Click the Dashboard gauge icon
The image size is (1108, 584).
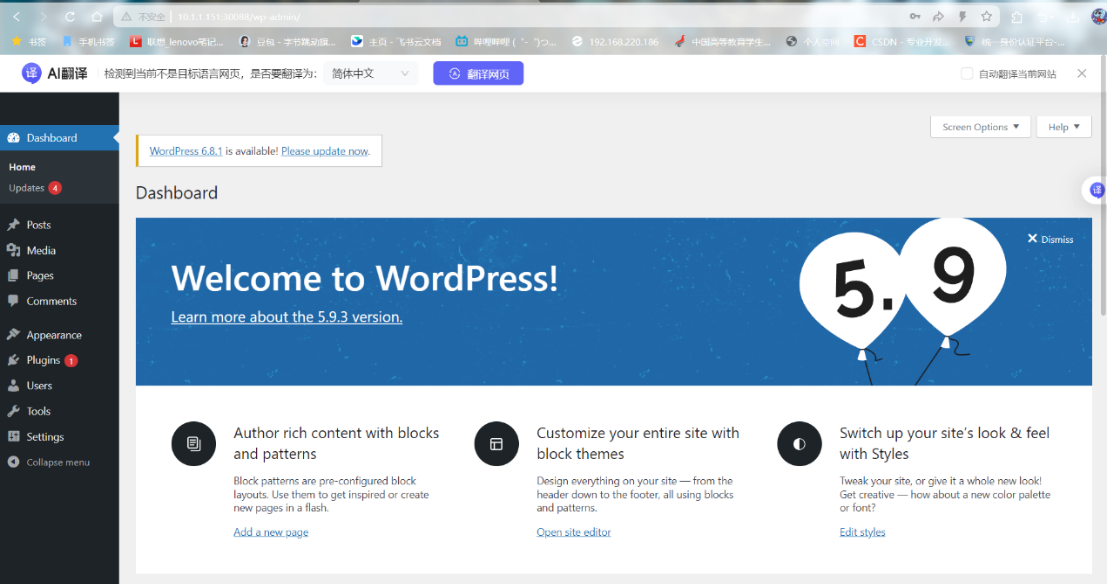click(13, 138)
